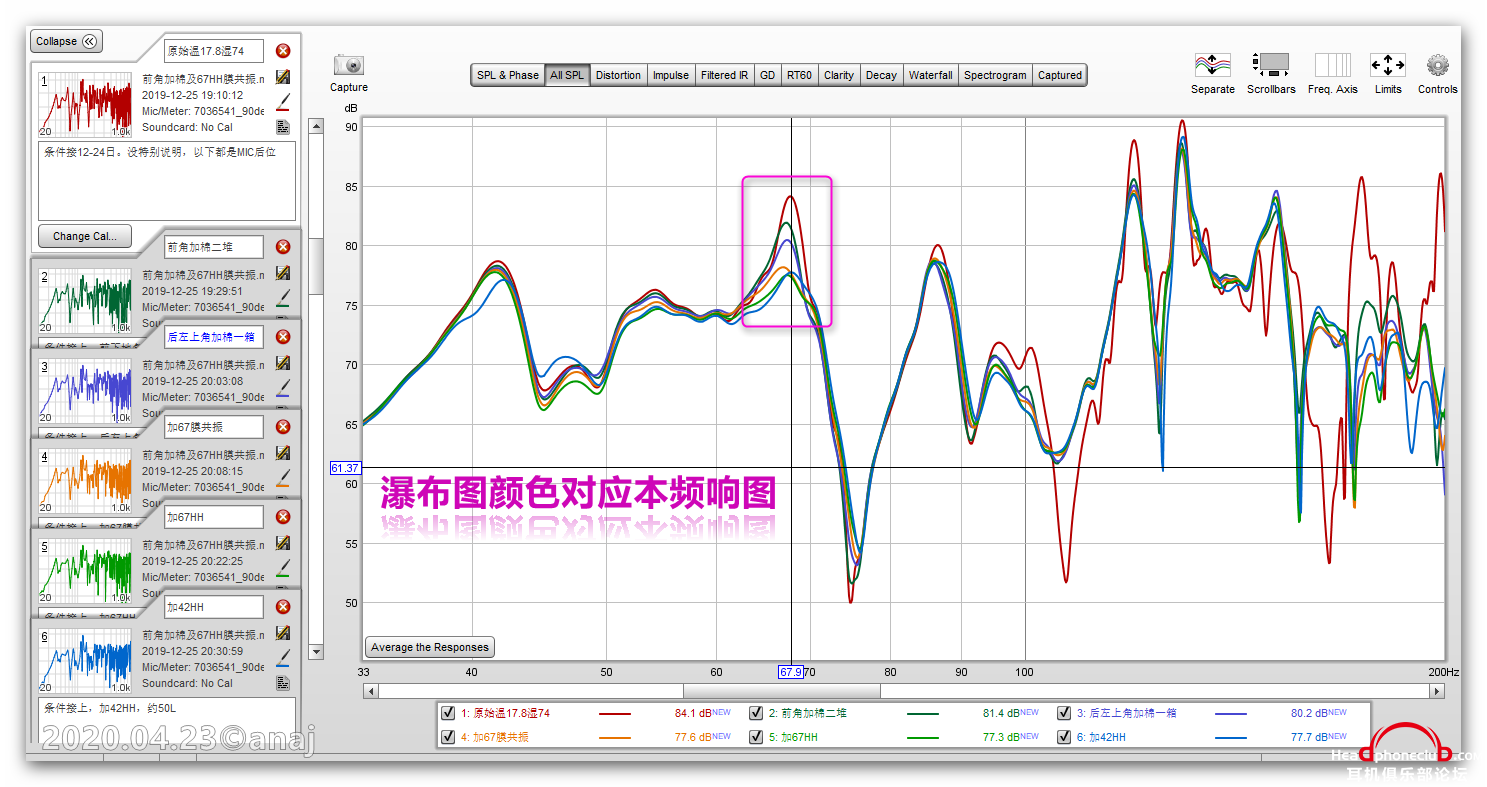Edit name field 加42HH

214,607
